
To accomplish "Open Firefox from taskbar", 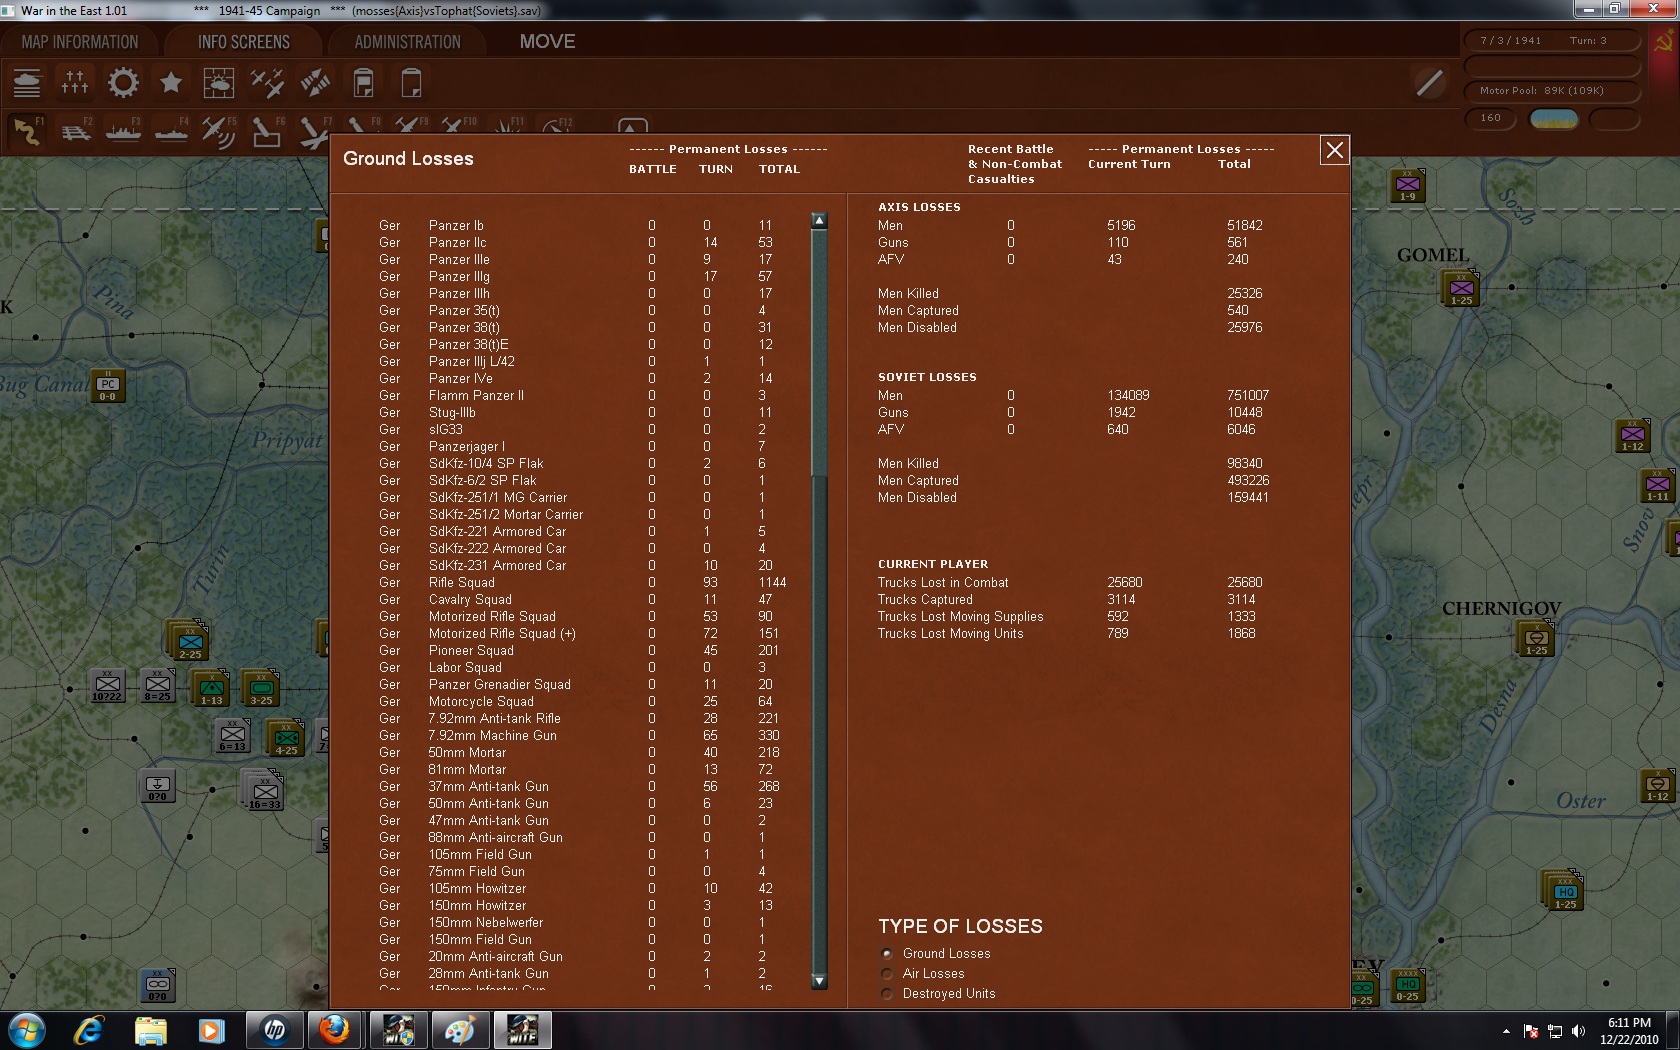I will click(335, 1030).
